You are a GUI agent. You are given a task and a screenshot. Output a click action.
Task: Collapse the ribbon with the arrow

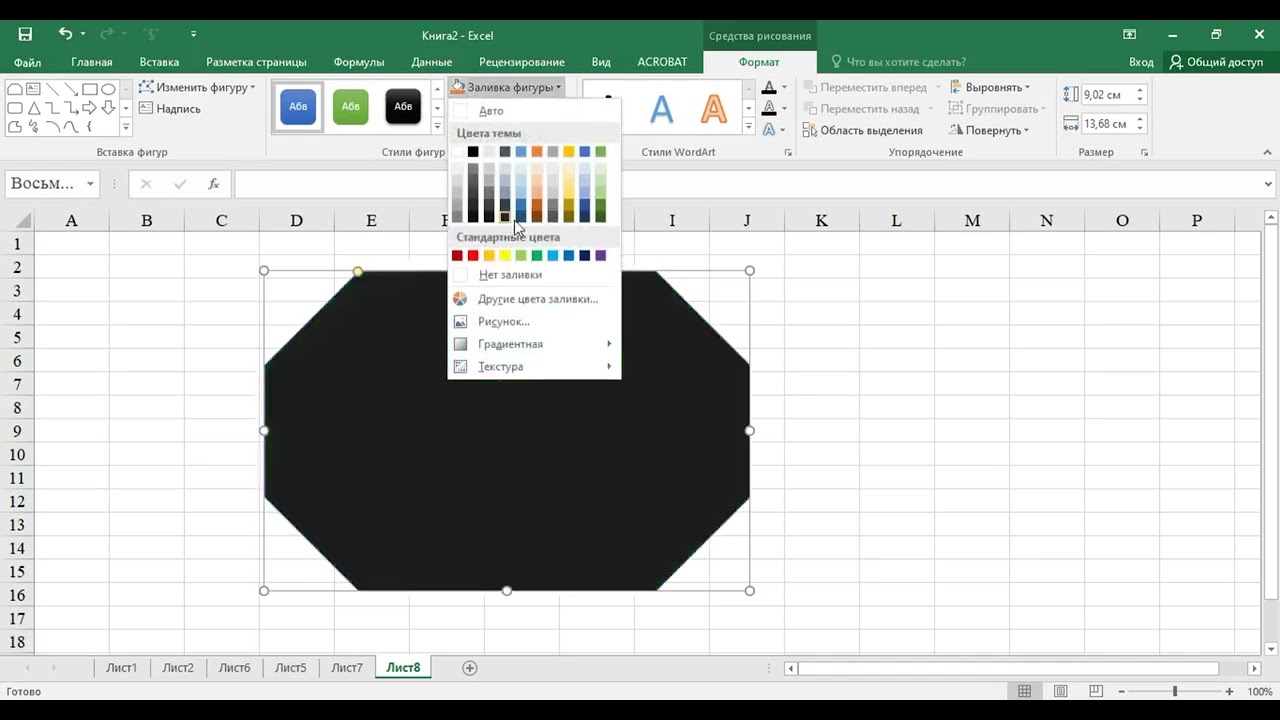pyautogui.click(x=1268, y=153)
